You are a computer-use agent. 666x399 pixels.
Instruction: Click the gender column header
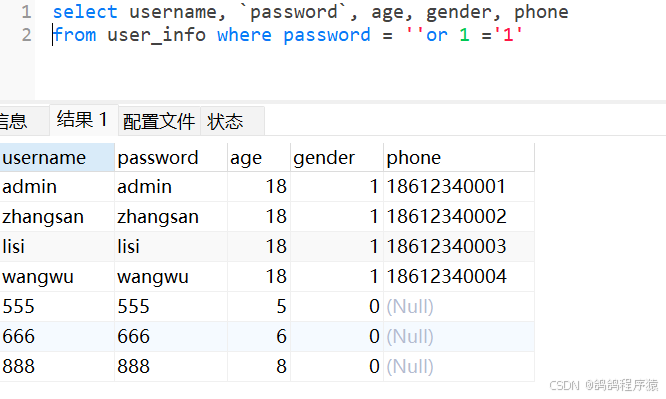coord(337,158)
